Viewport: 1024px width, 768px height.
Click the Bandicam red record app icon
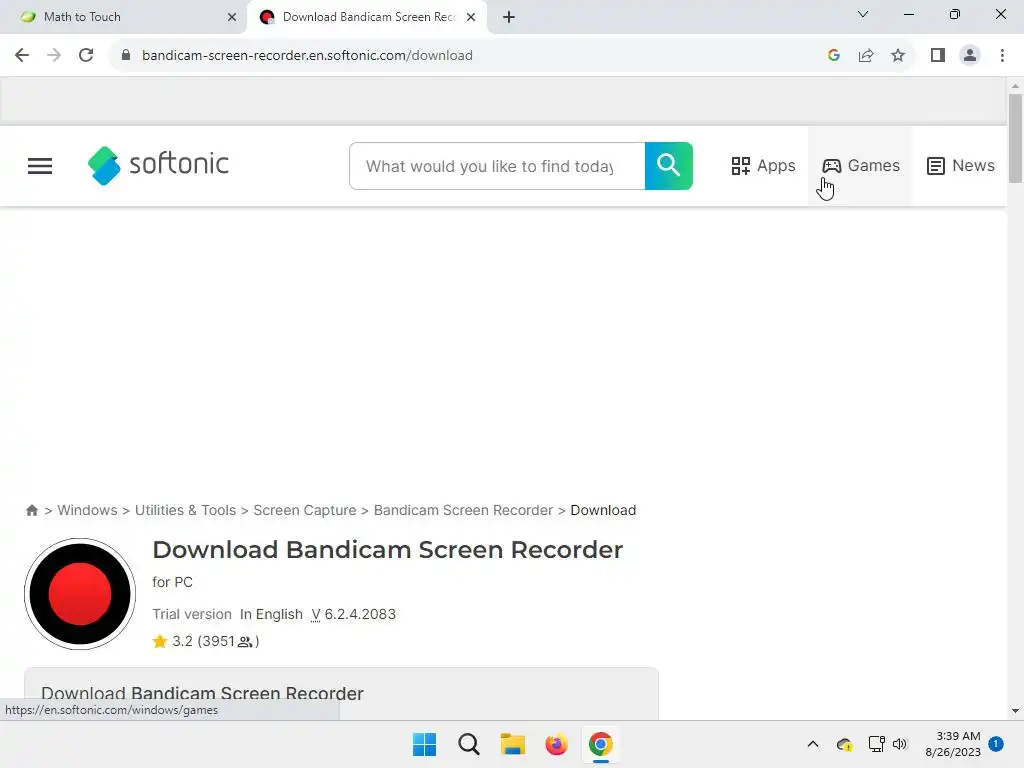[80, 594]
